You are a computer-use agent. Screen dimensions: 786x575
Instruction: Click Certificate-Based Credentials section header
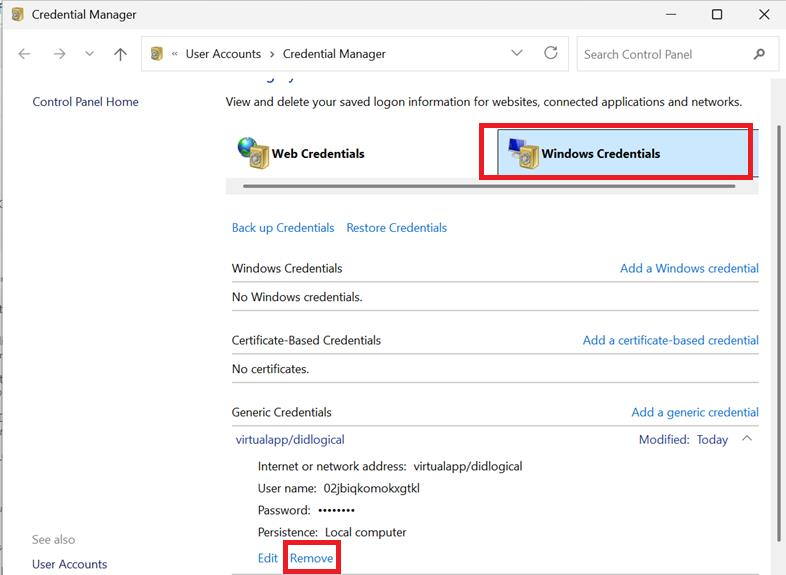click(x=306, y=340)
